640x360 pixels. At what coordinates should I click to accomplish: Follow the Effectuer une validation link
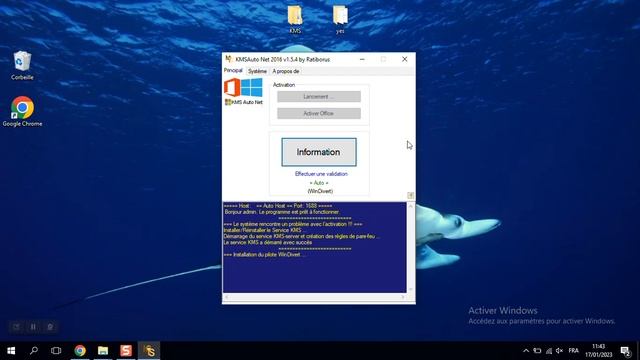321,174
